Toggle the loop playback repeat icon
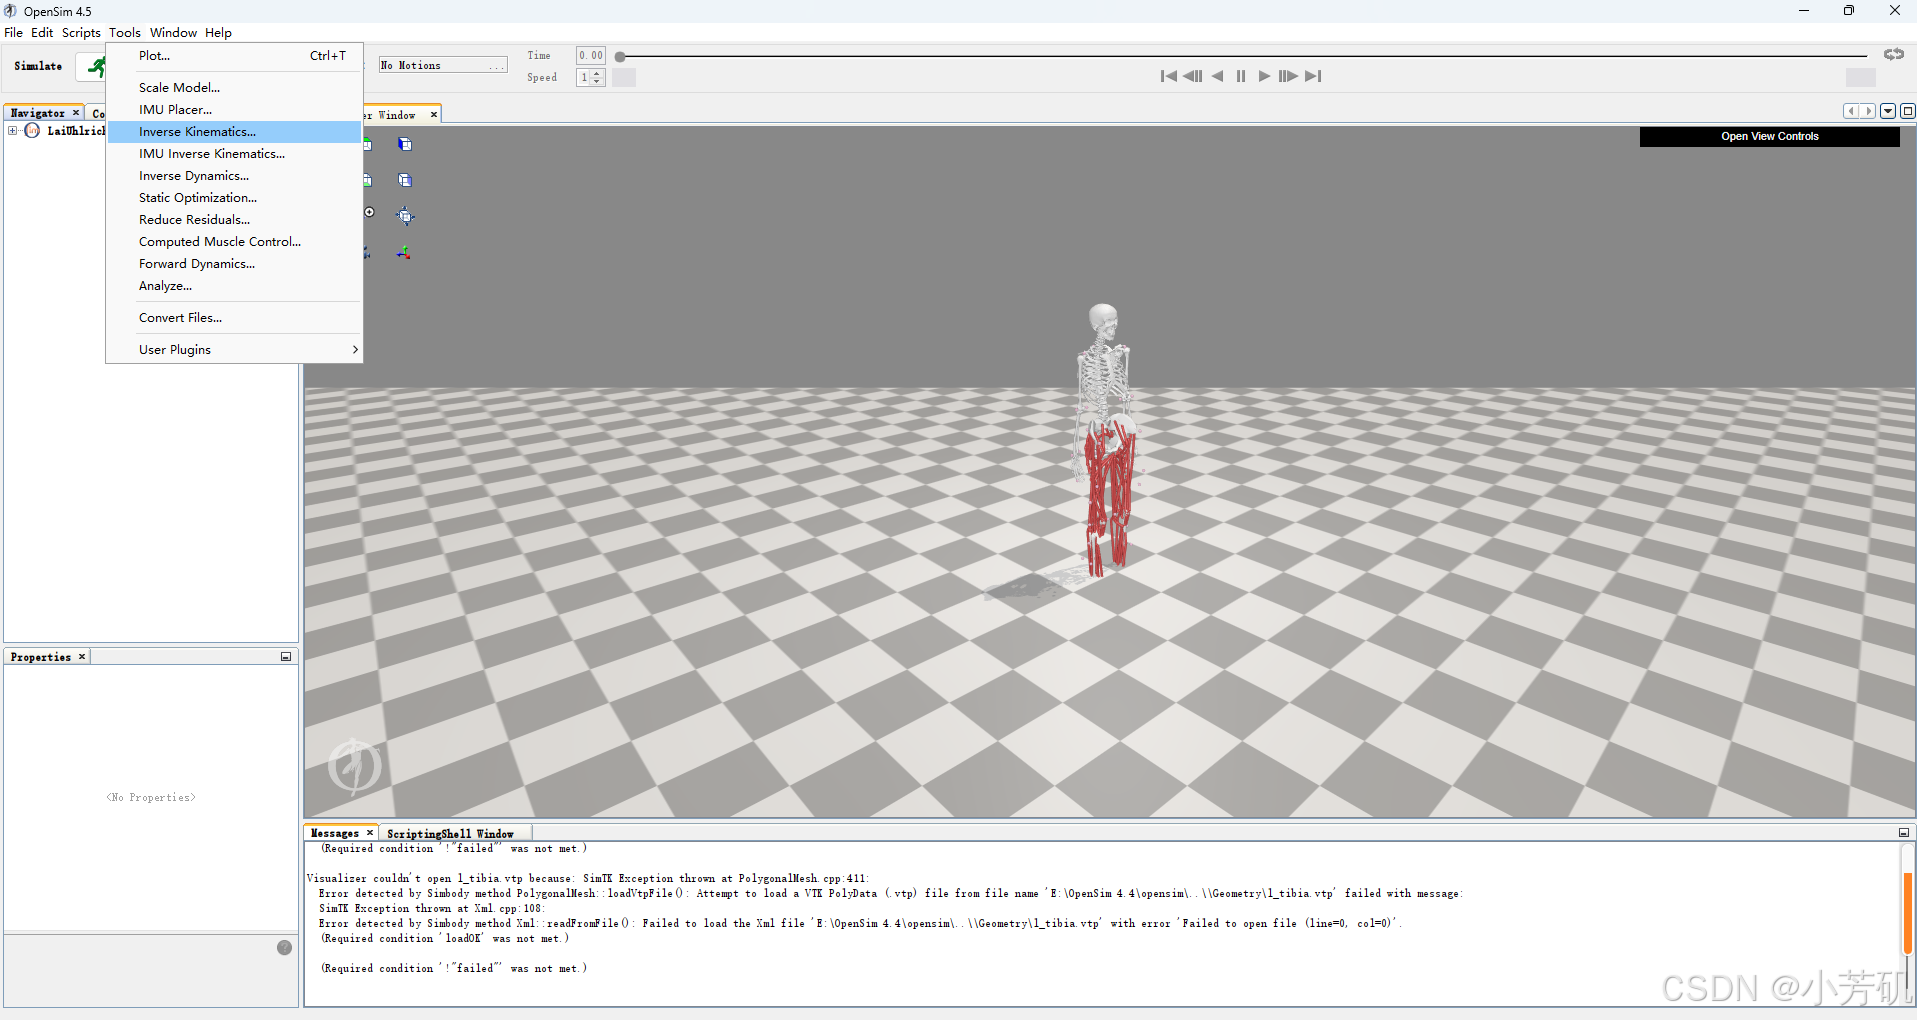Viewport: 1917px width, 1020px height. click(1893, 55)
